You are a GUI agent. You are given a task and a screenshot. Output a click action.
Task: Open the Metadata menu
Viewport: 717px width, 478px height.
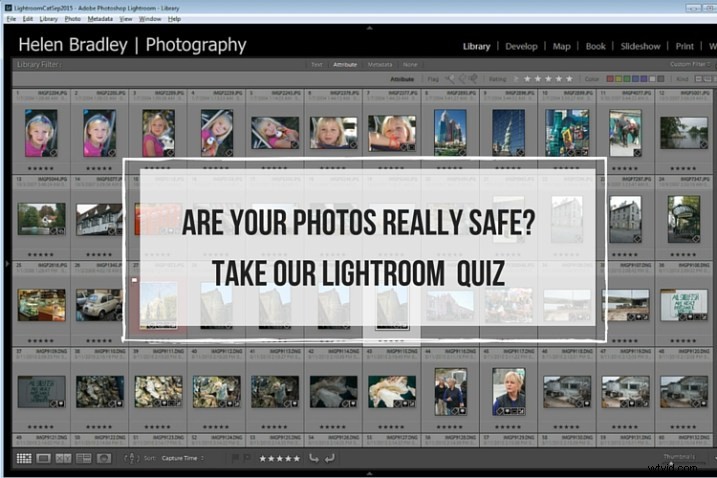click(x=100, y=19)
